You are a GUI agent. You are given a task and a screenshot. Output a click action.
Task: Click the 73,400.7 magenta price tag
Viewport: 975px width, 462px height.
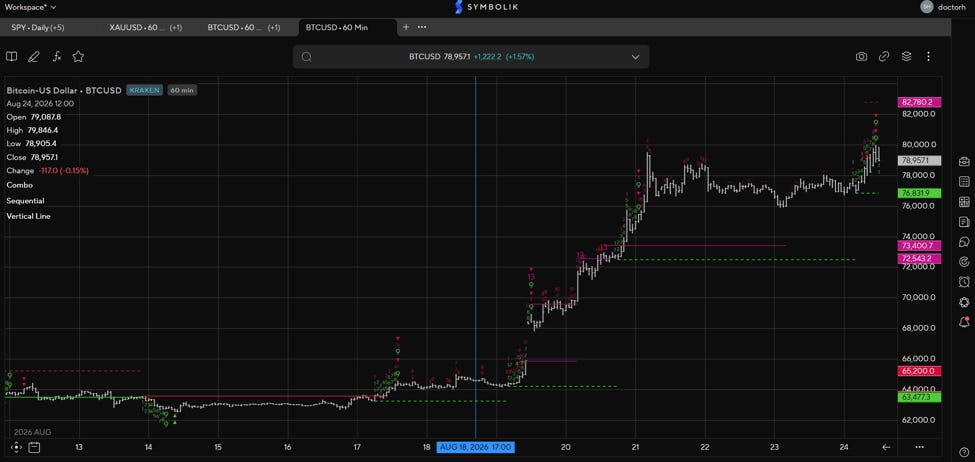click(x=920, y=246)
